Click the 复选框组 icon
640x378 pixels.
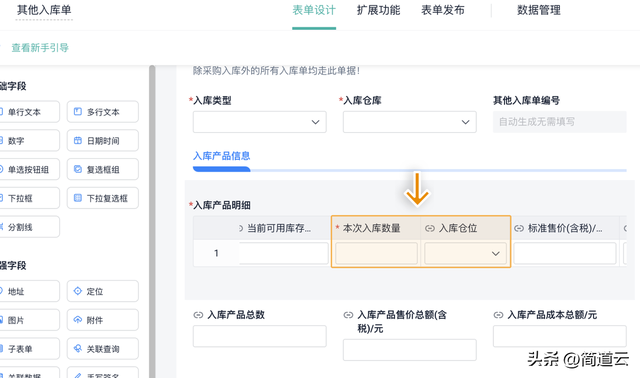pos(78,169)
